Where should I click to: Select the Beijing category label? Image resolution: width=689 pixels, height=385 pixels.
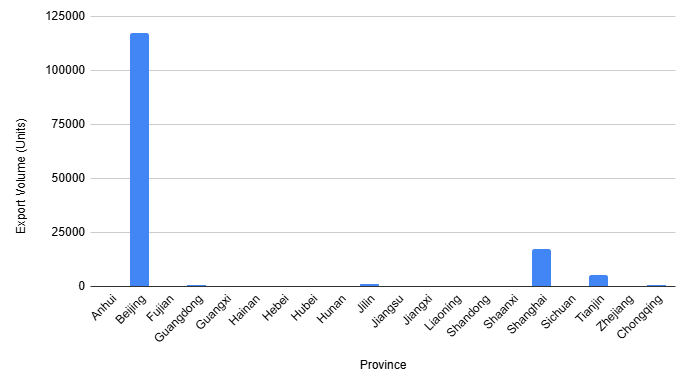tap(131, 309)
